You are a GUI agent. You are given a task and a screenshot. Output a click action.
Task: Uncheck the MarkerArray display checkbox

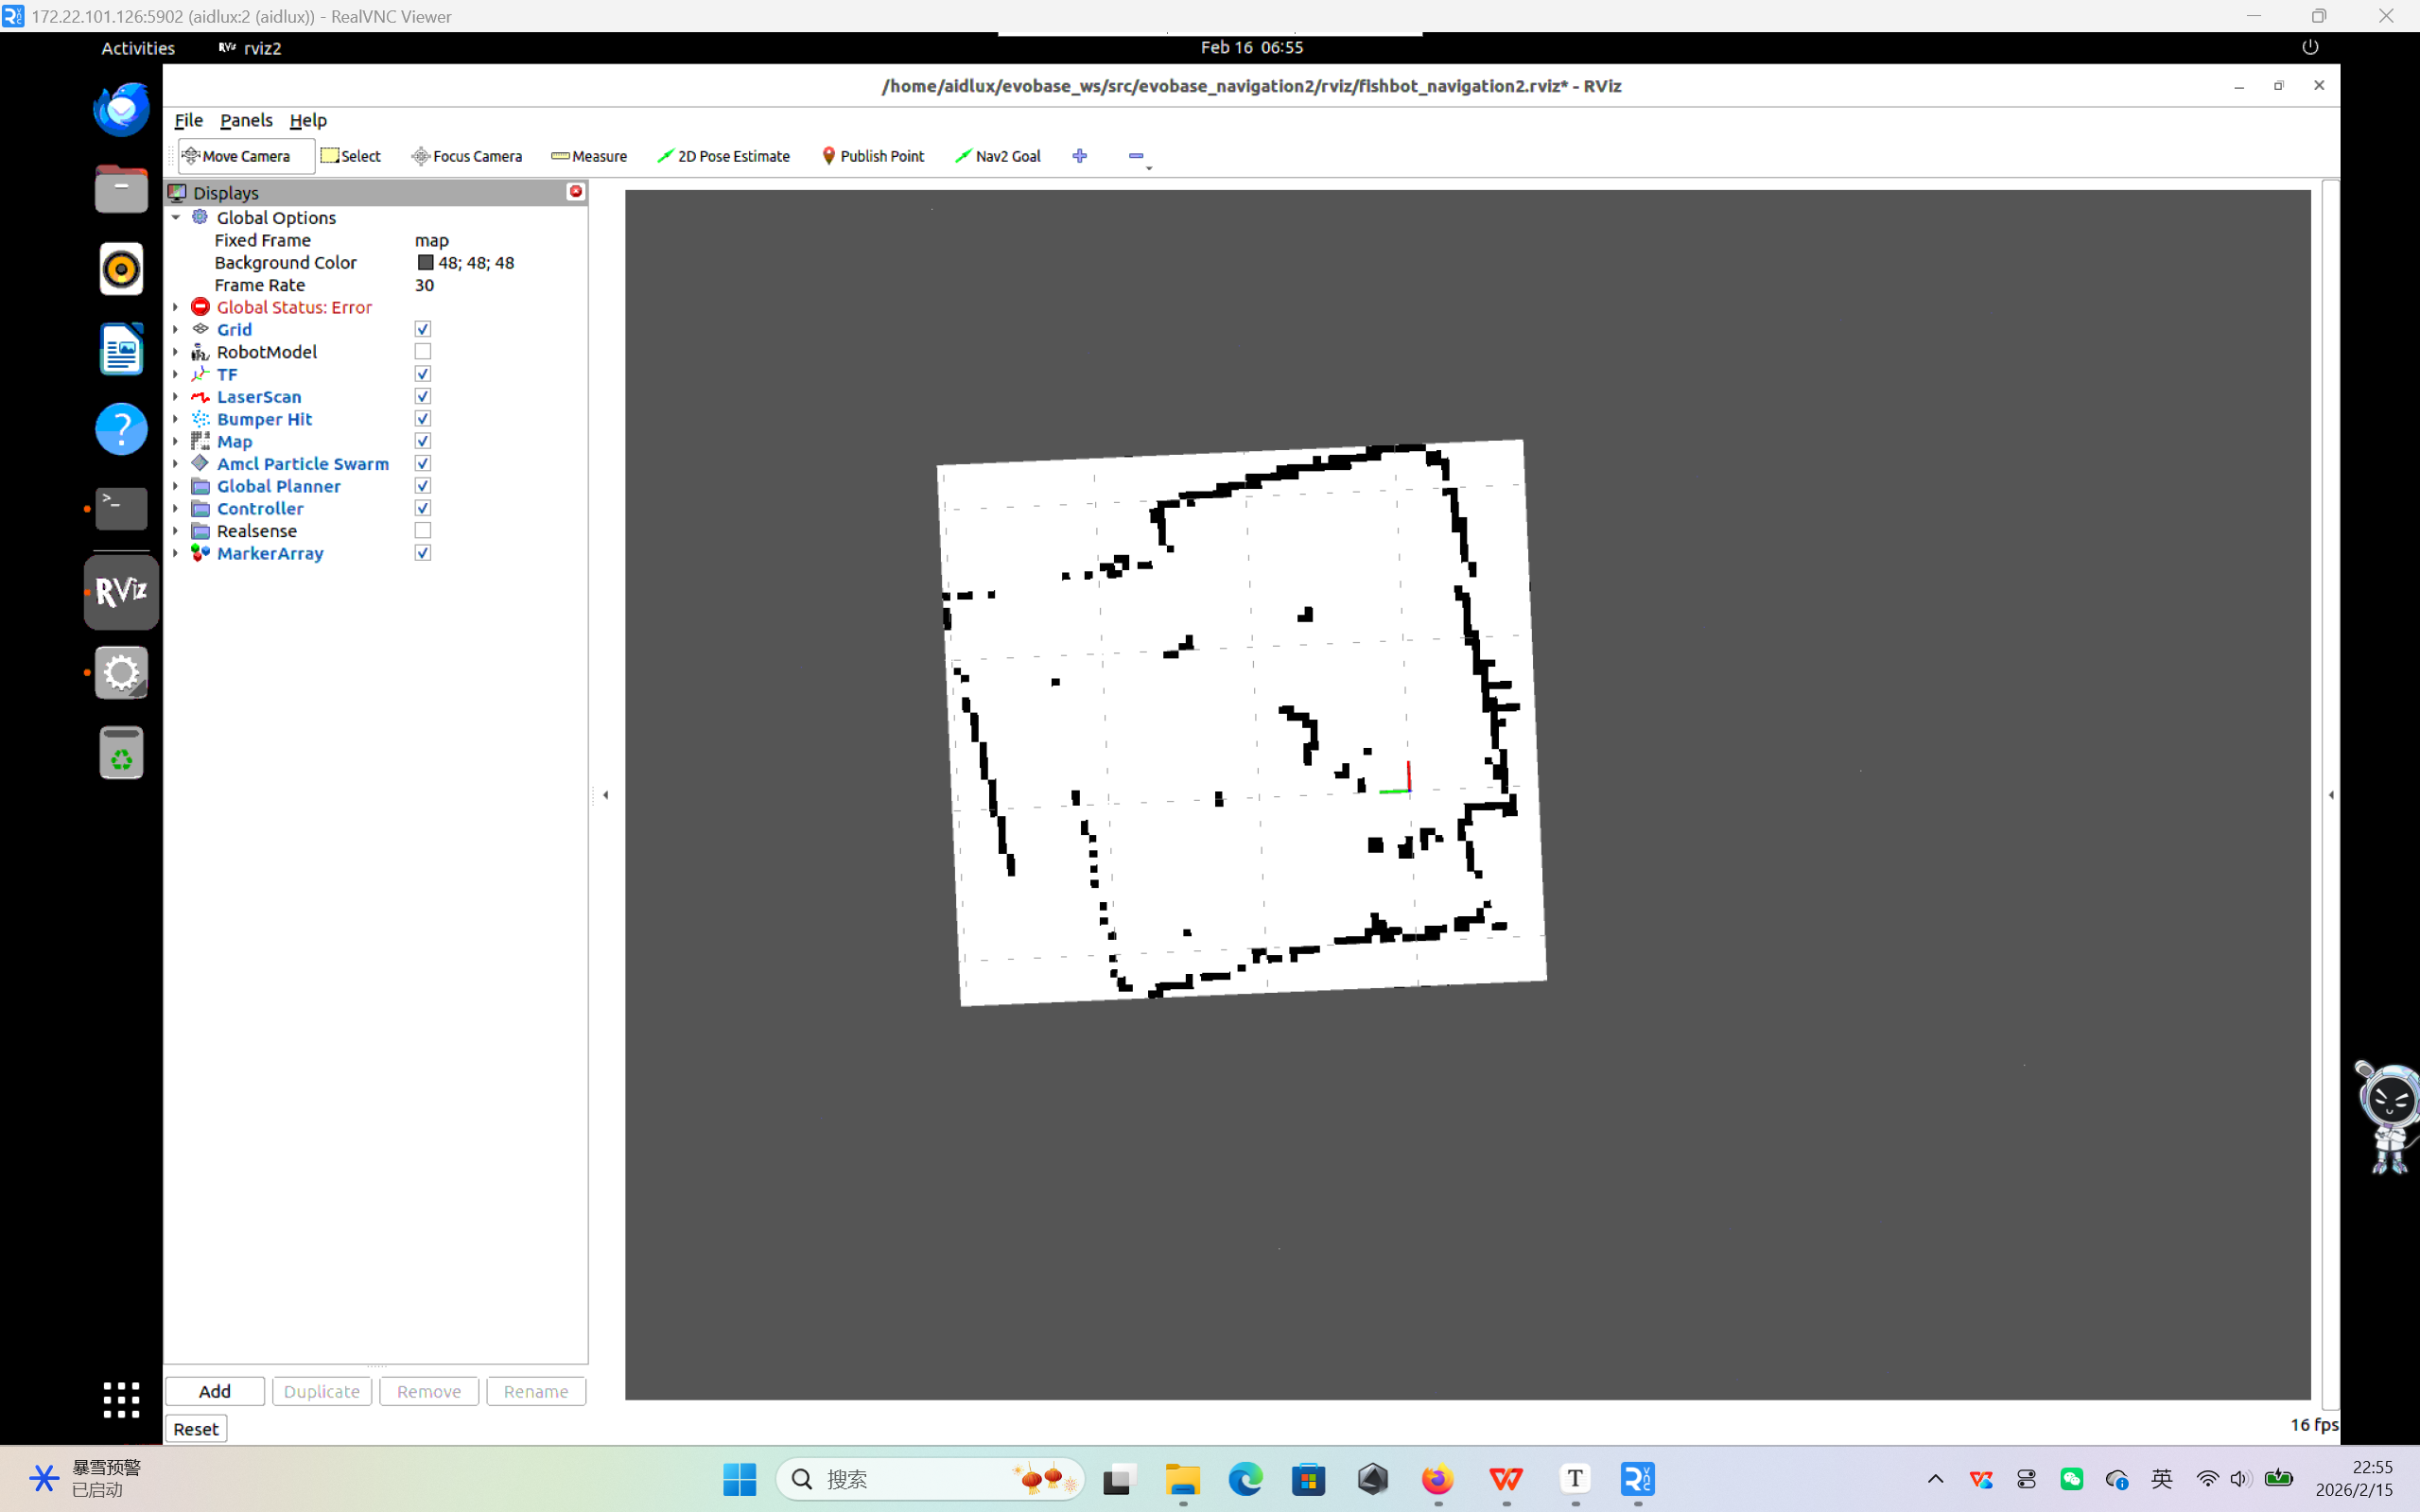423,553
